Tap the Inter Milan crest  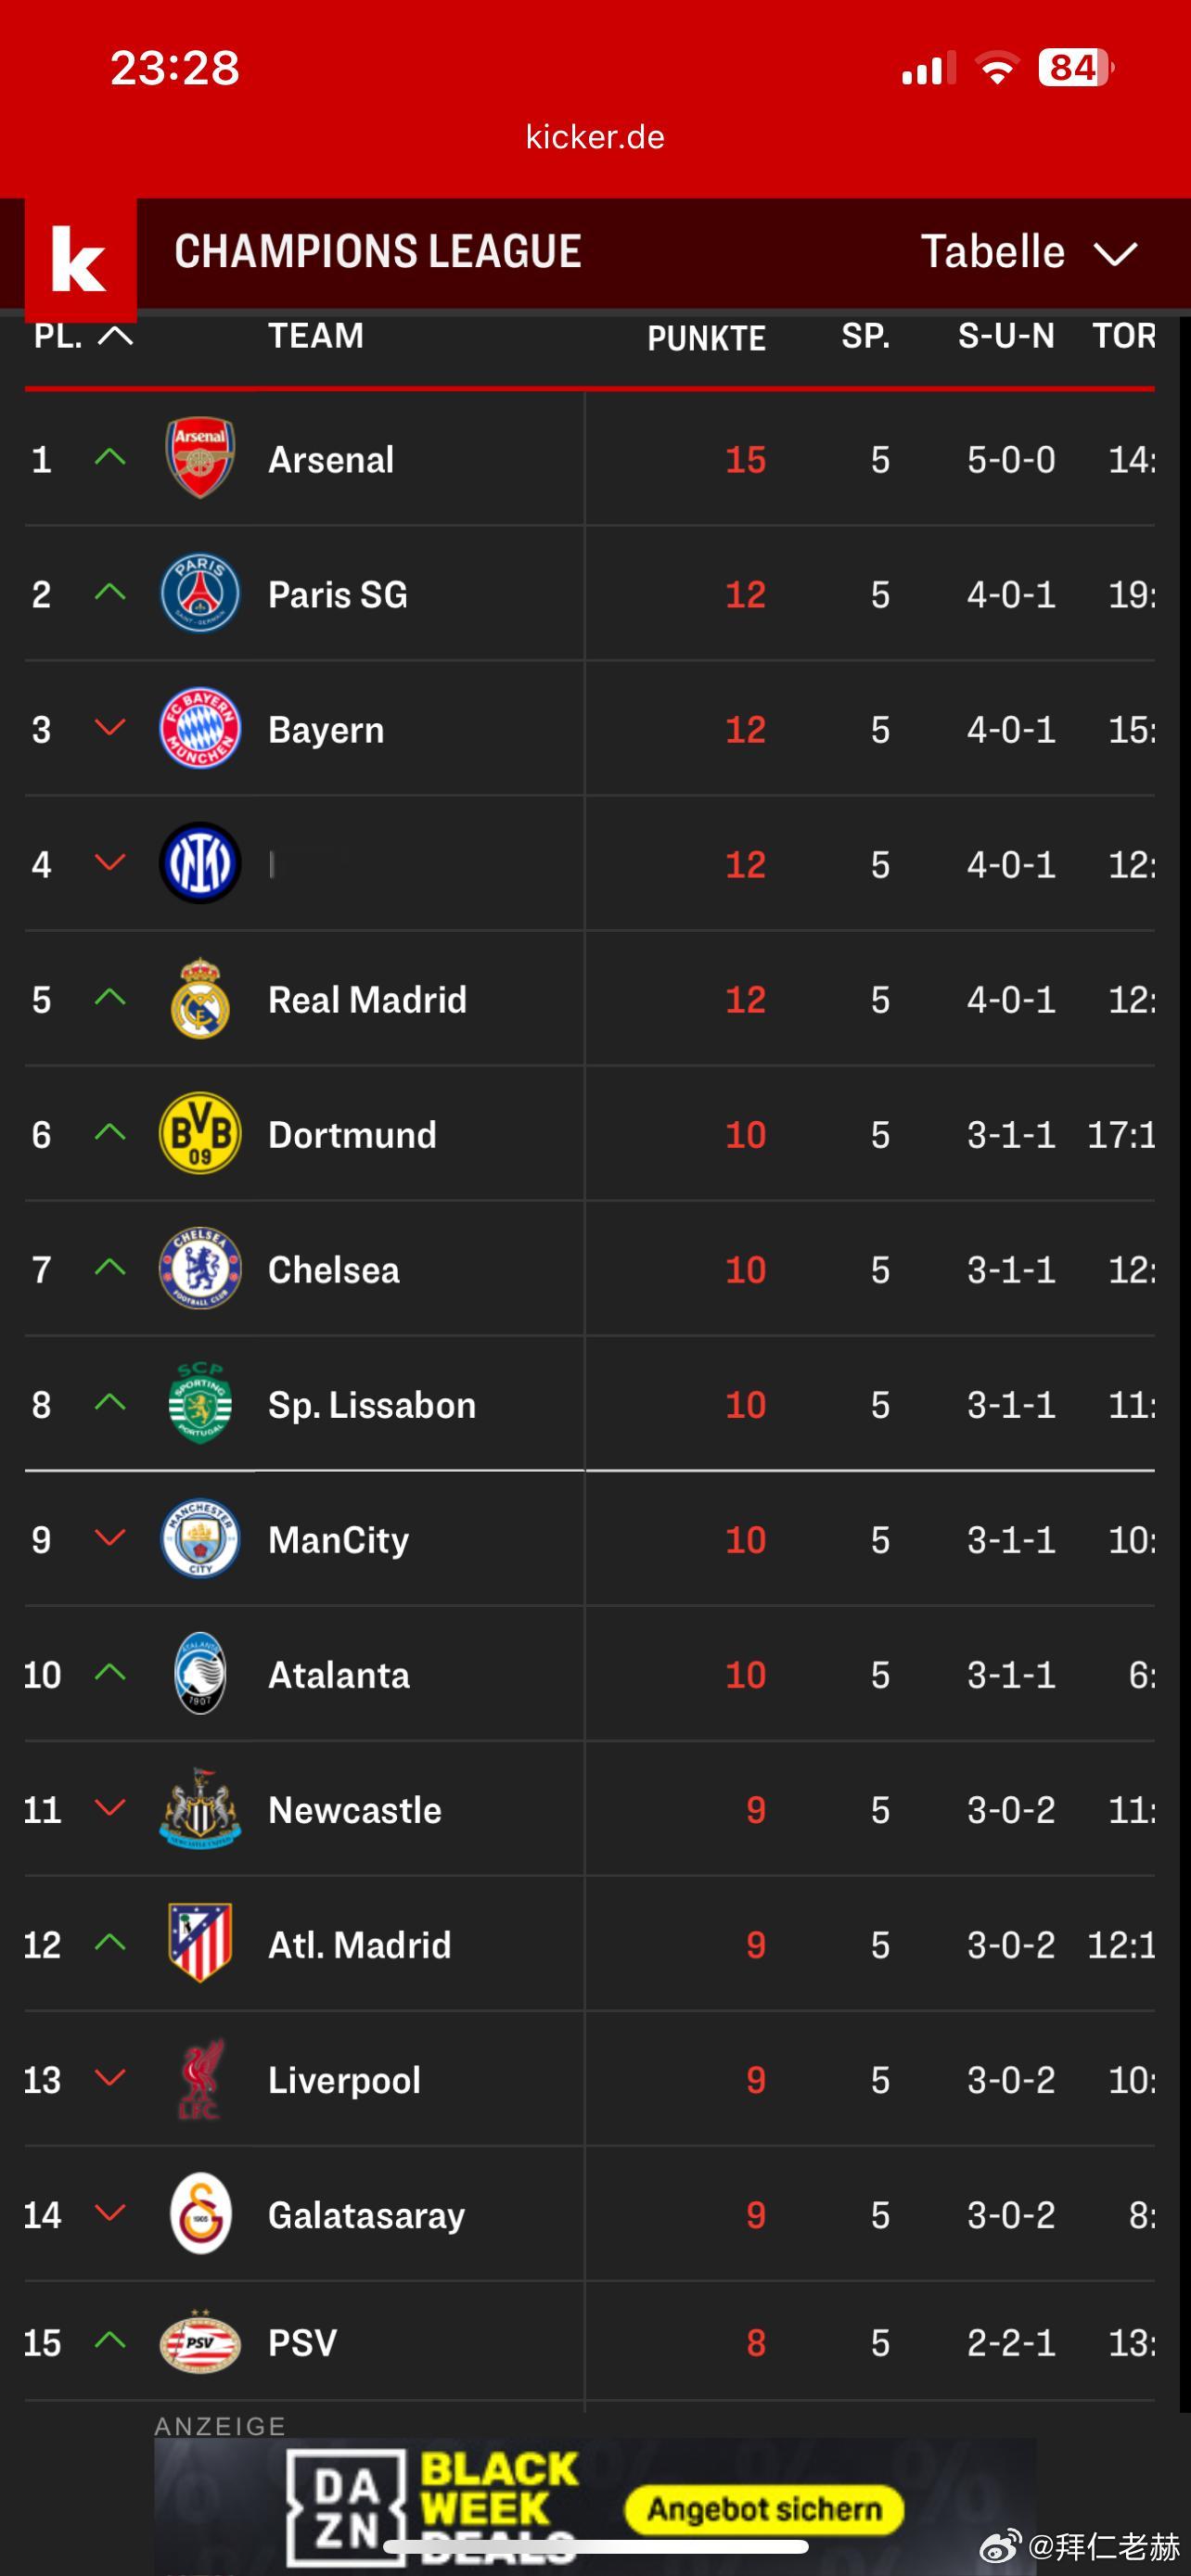click(200, 864)
